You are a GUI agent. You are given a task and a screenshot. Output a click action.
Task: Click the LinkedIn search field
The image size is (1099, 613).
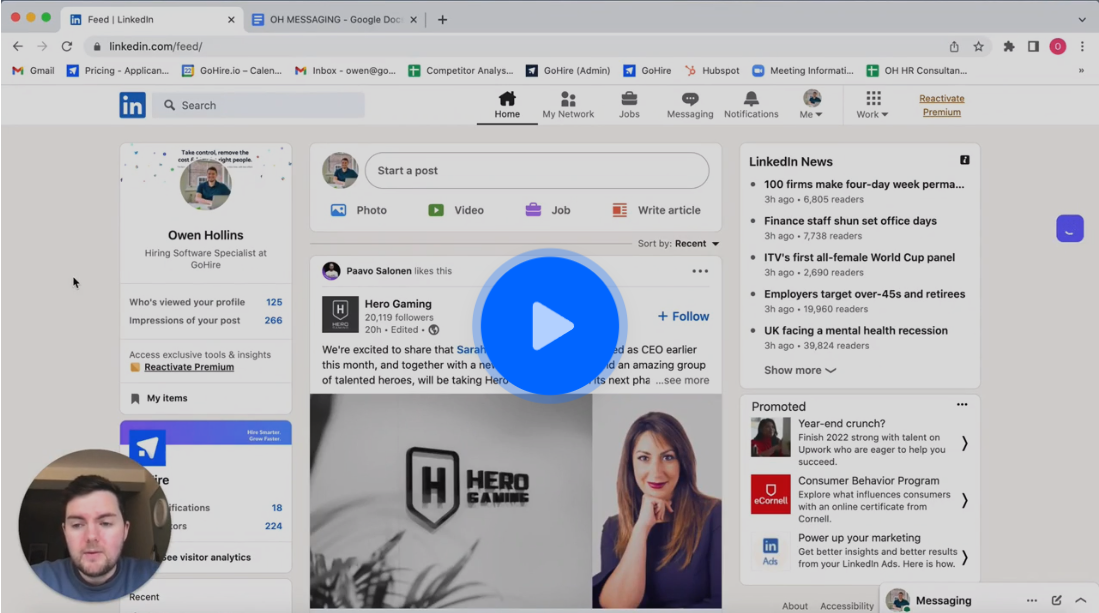pos(259,105)
